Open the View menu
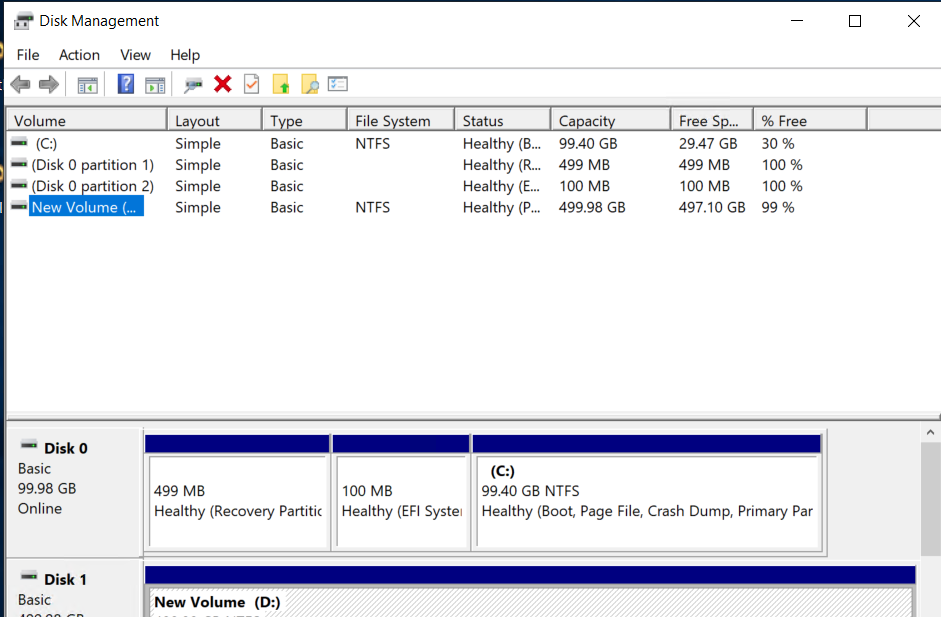The width and height of the screenshot is (941, 617). click(x=135, y=55)
